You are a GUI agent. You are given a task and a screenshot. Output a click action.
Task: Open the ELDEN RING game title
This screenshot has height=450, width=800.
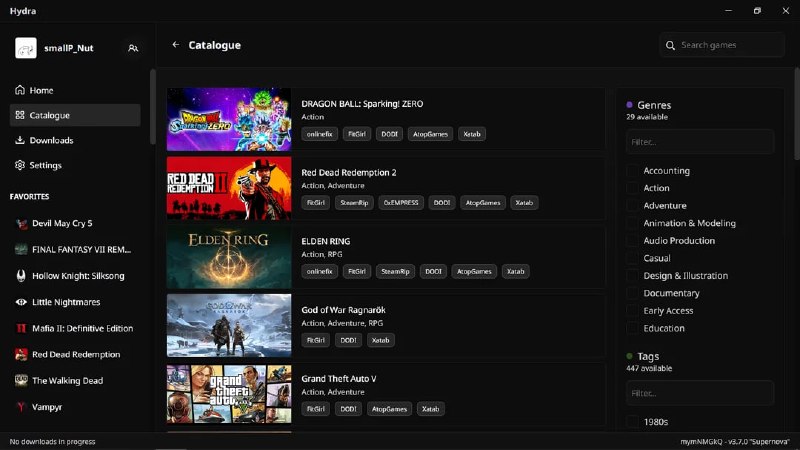(326, 241)
